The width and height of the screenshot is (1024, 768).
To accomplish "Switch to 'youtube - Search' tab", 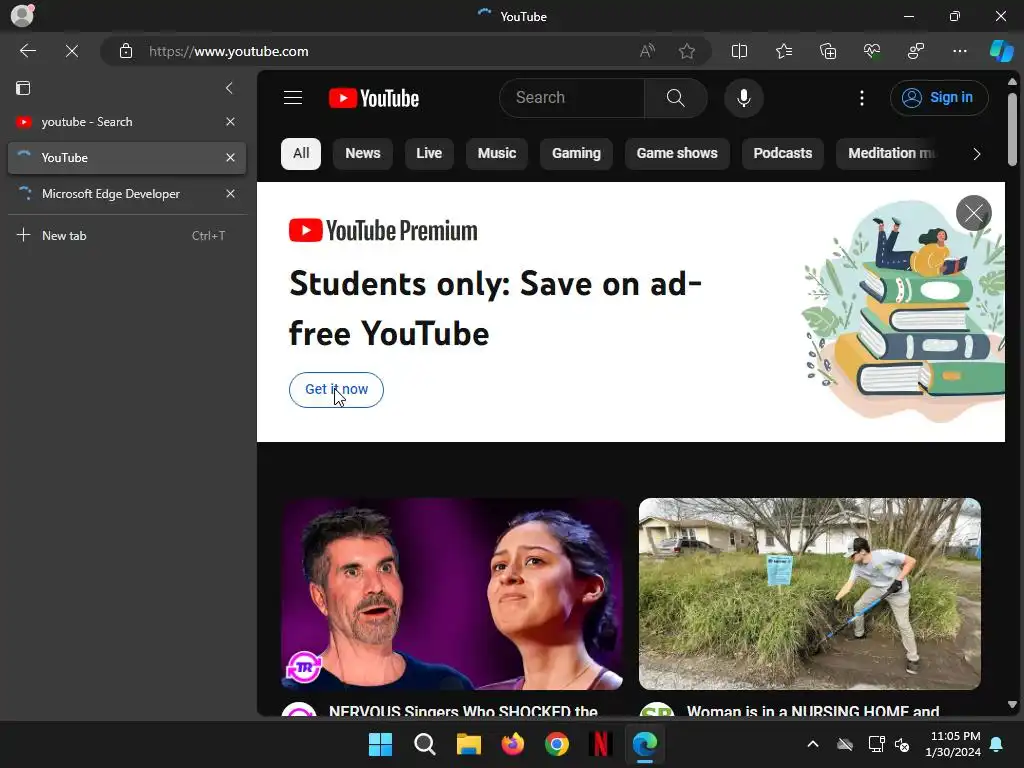I will (127, 122).
